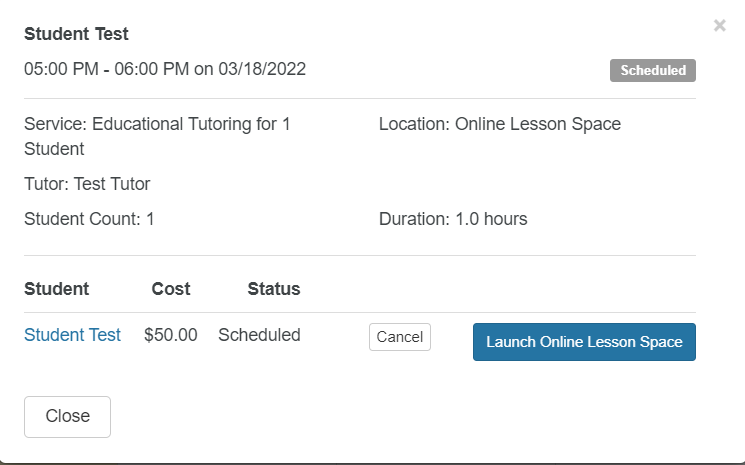Click the 1.0 hours duration value

pyautogui.click(x=491, y=219)
